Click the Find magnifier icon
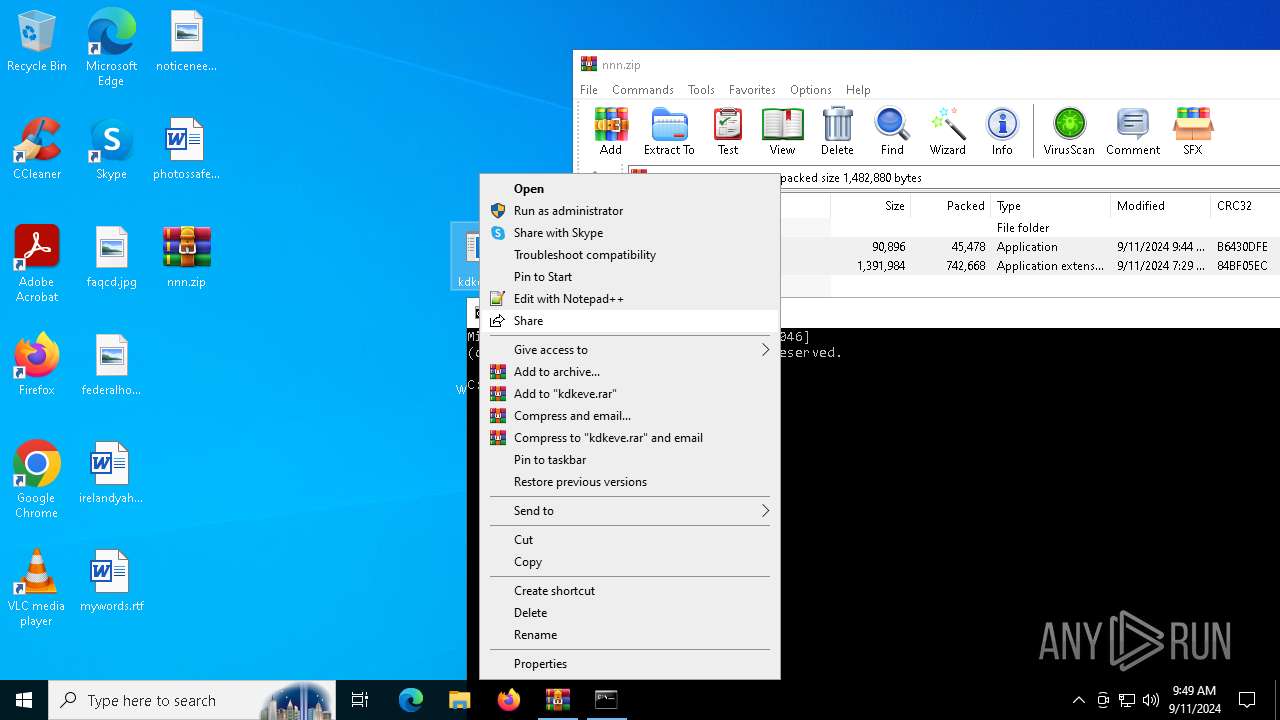 (892, 131)
